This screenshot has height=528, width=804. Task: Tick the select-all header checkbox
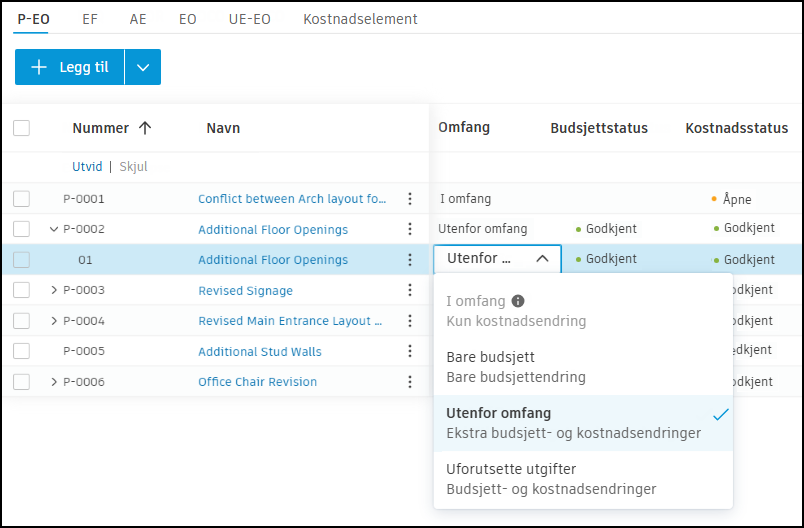click(x=22, y=128)
